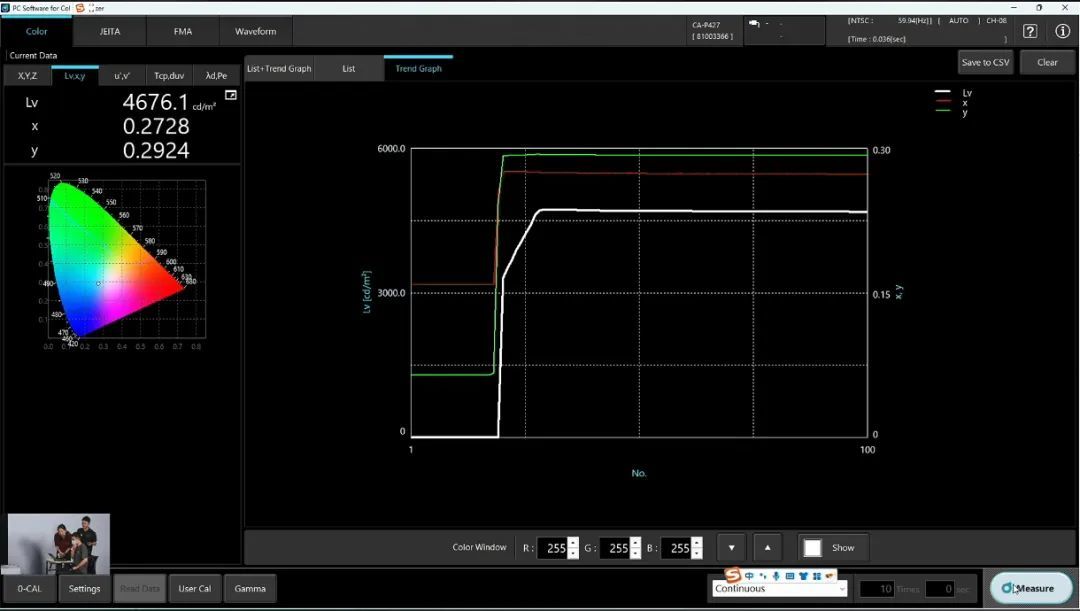This screenshot has height=611, width=1080.
Task: Click the help question mark icon
Action: click(x=1030, y=31)
